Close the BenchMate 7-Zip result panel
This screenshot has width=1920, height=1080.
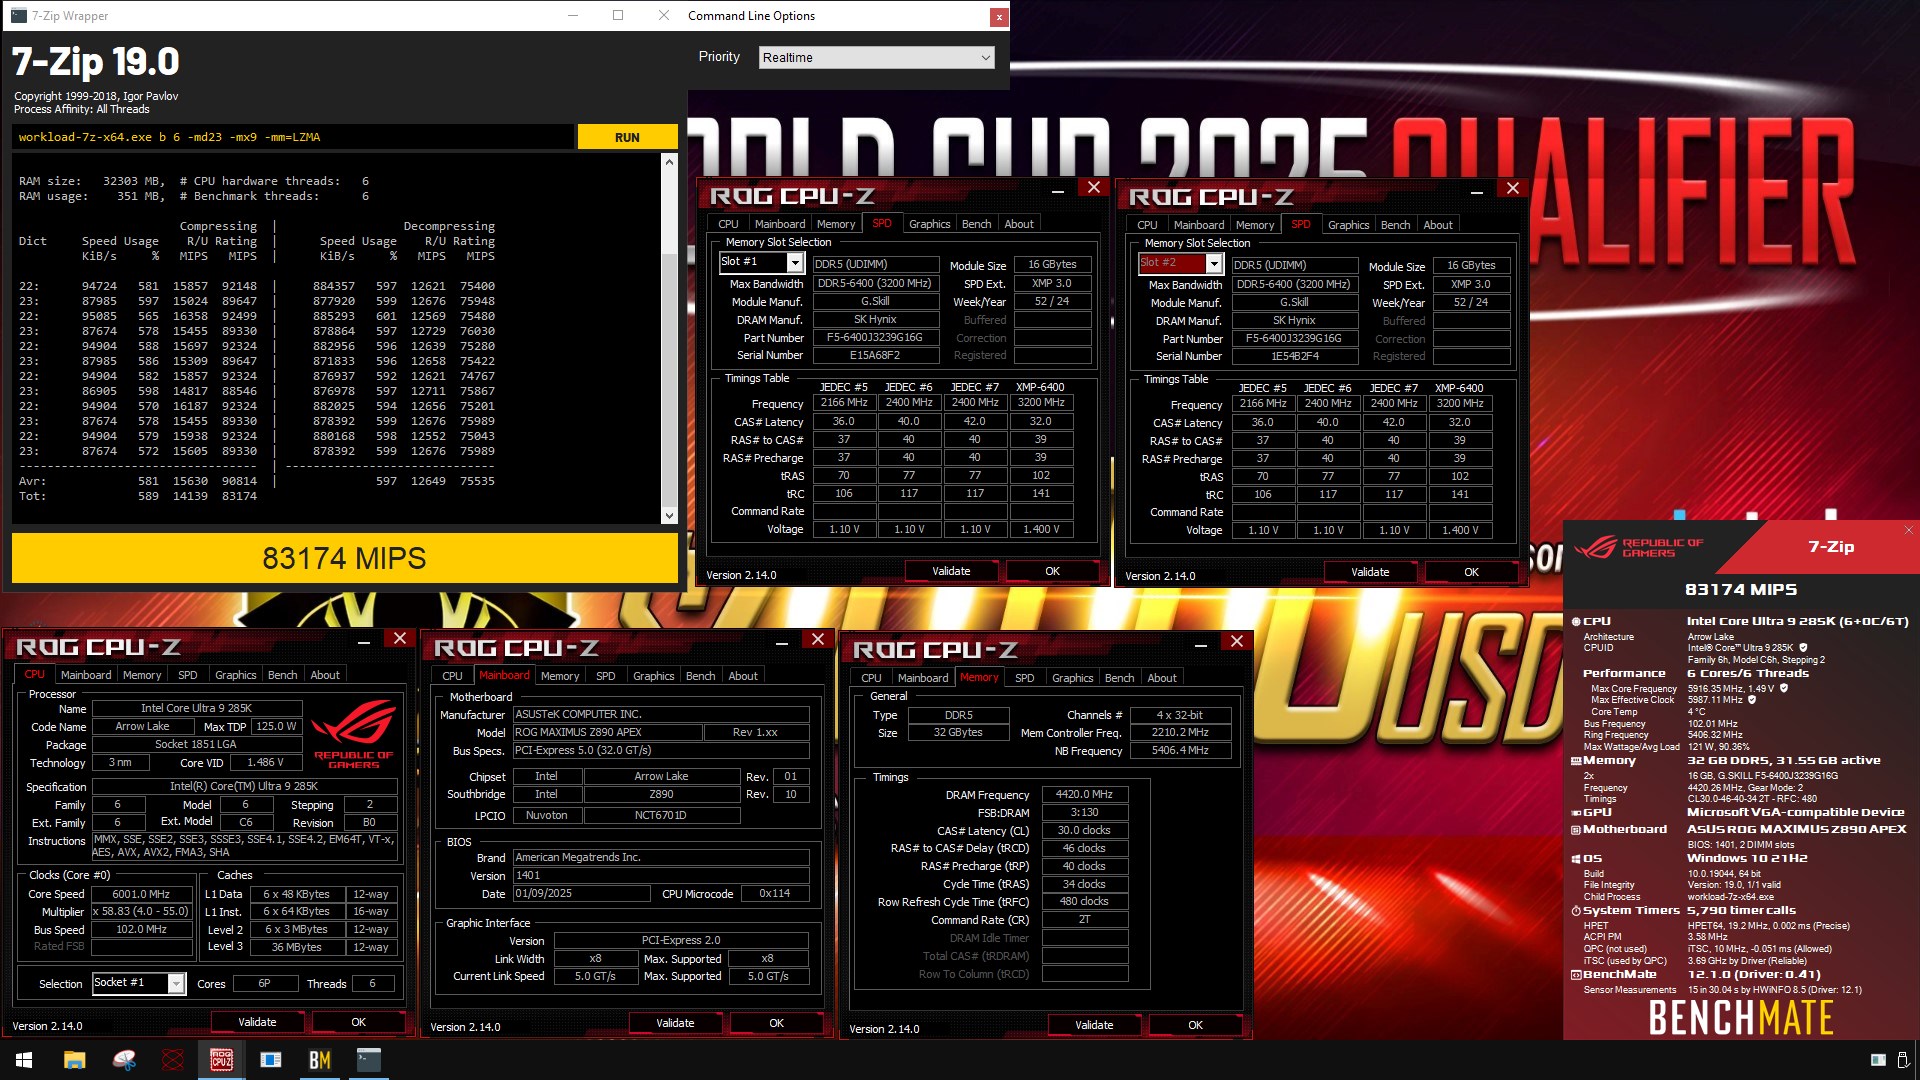click(1908, 531)
